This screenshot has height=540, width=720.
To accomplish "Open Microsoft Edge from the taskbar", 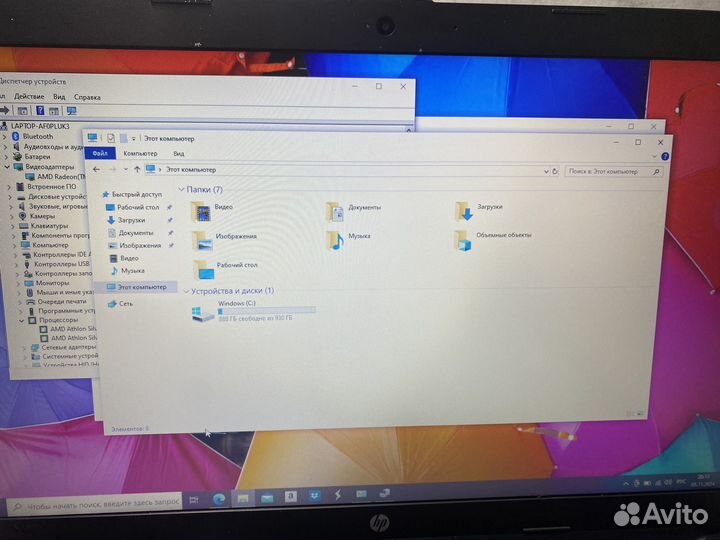I will (219, 499).
